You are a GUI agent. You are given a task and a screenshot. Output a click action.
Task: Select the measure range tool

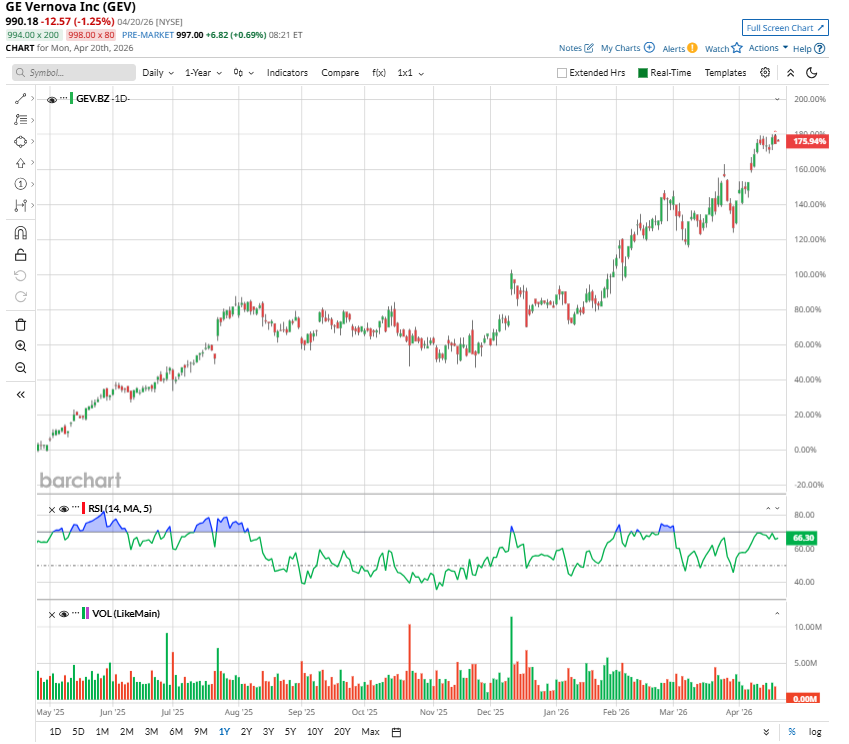(x=20, y=205)
